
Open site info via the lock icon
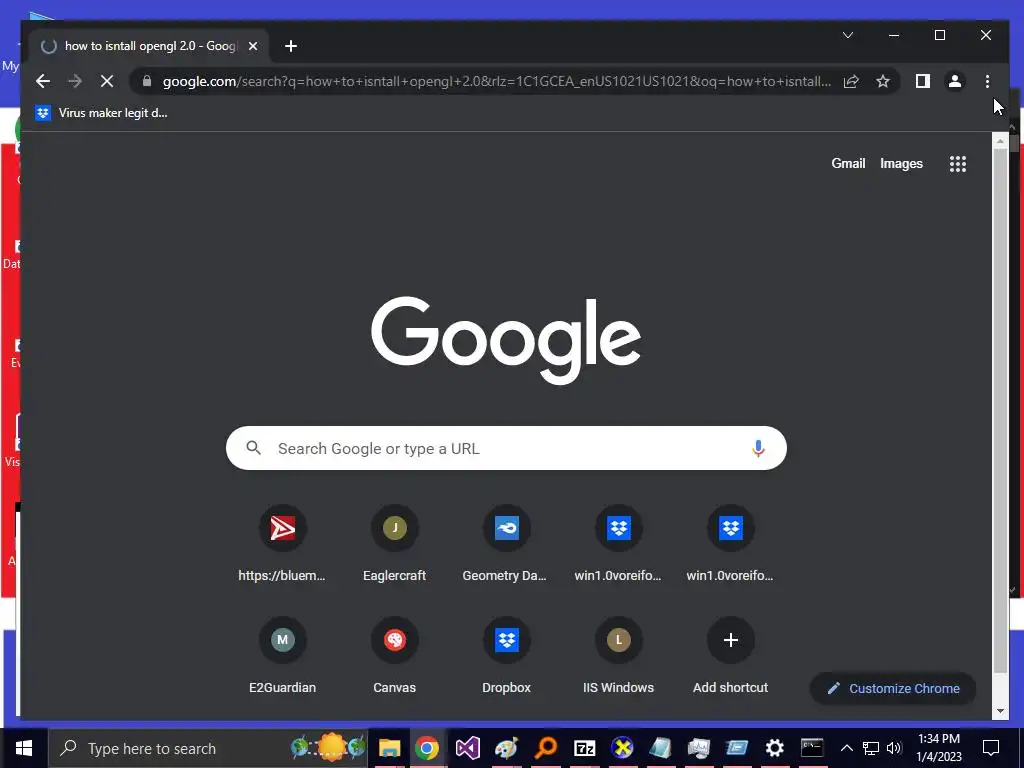[147, 81]
